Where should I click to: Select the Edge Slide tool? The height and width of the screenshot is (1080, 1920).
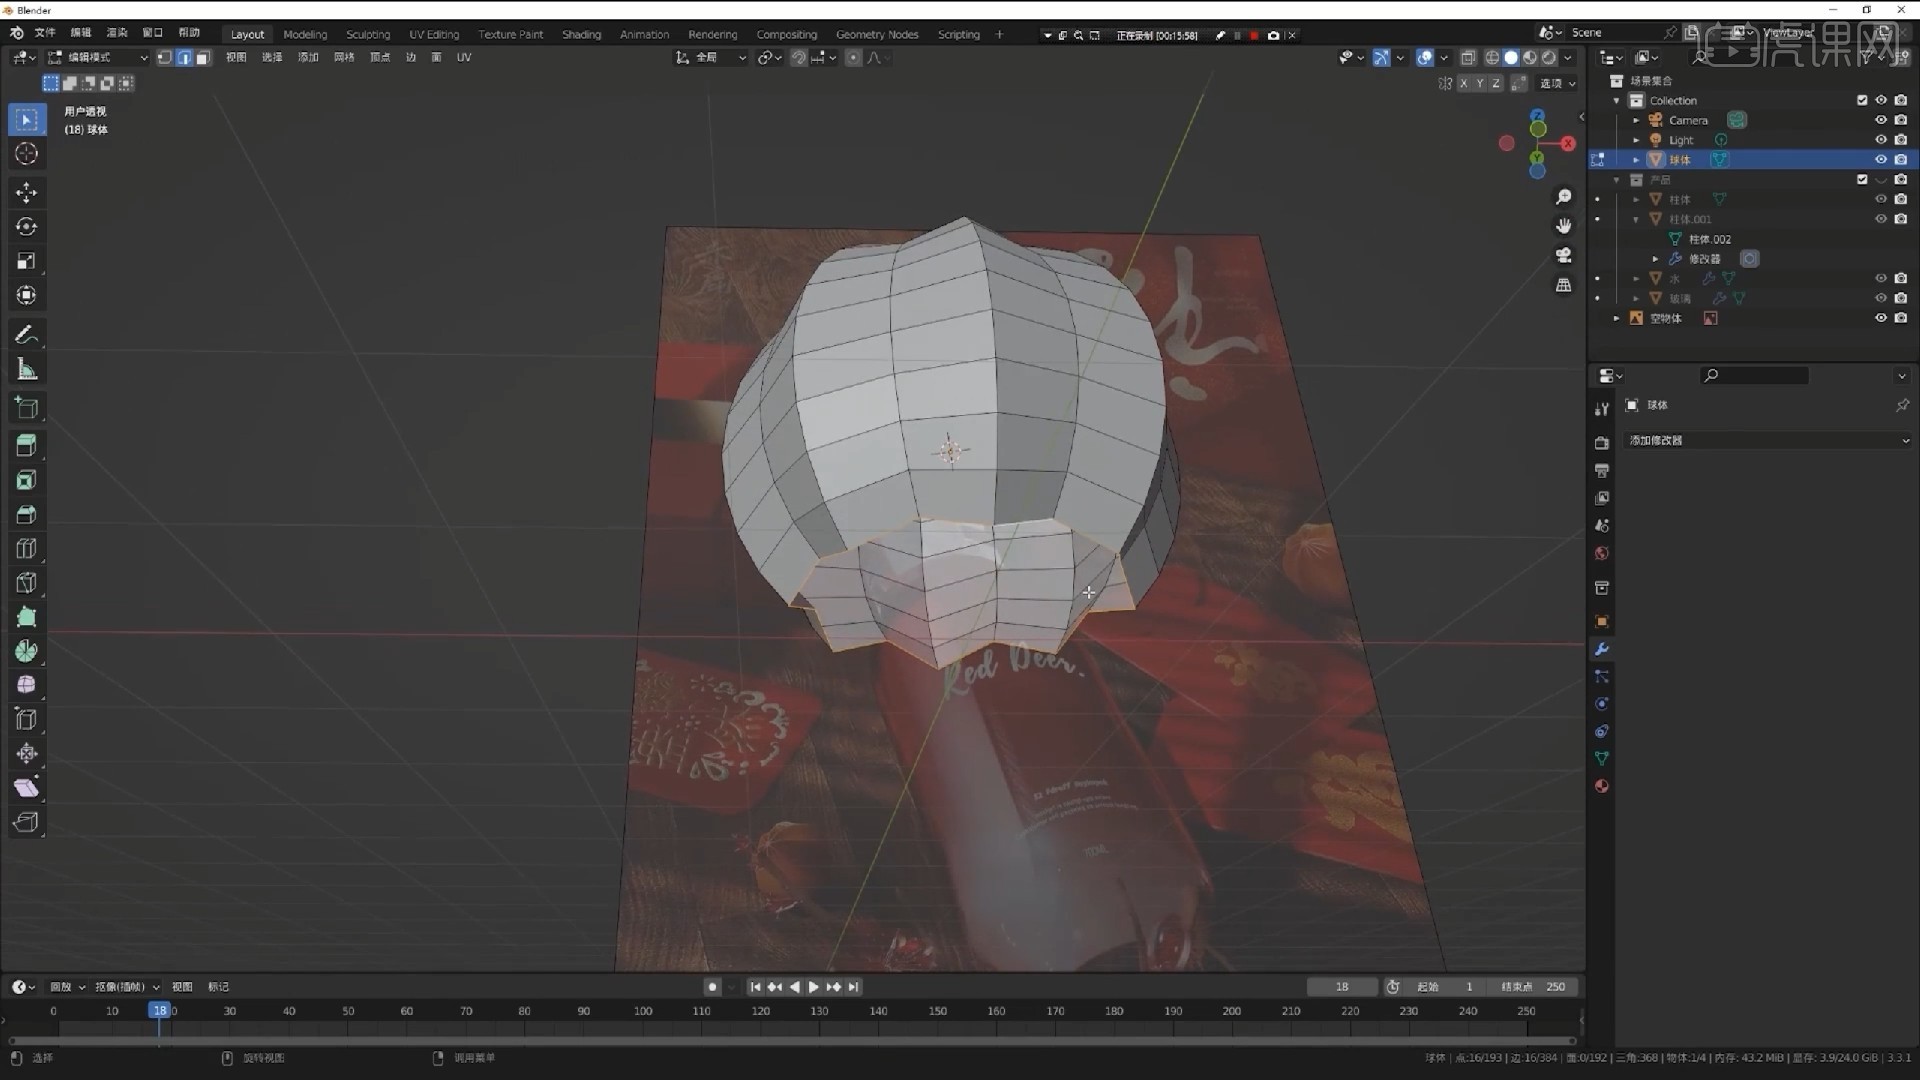click(x=27, y=720)
